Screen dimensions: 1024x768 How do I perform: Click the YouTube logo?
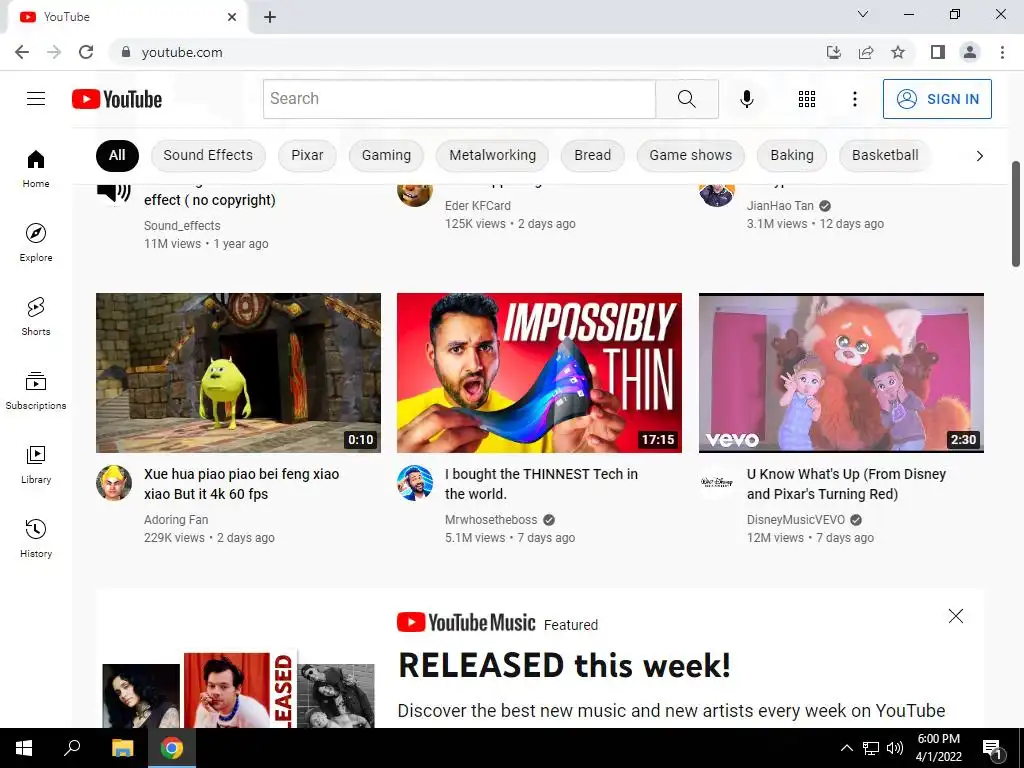coord(117,99)
